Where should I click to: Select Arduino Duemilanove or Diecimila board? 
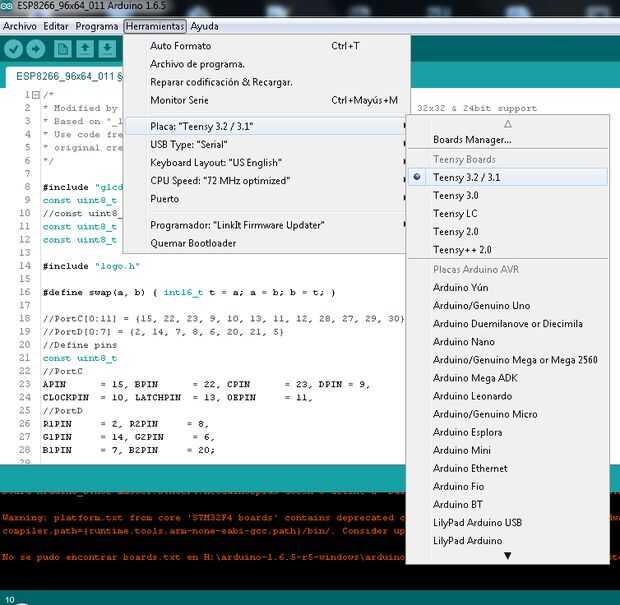point(508,324)
